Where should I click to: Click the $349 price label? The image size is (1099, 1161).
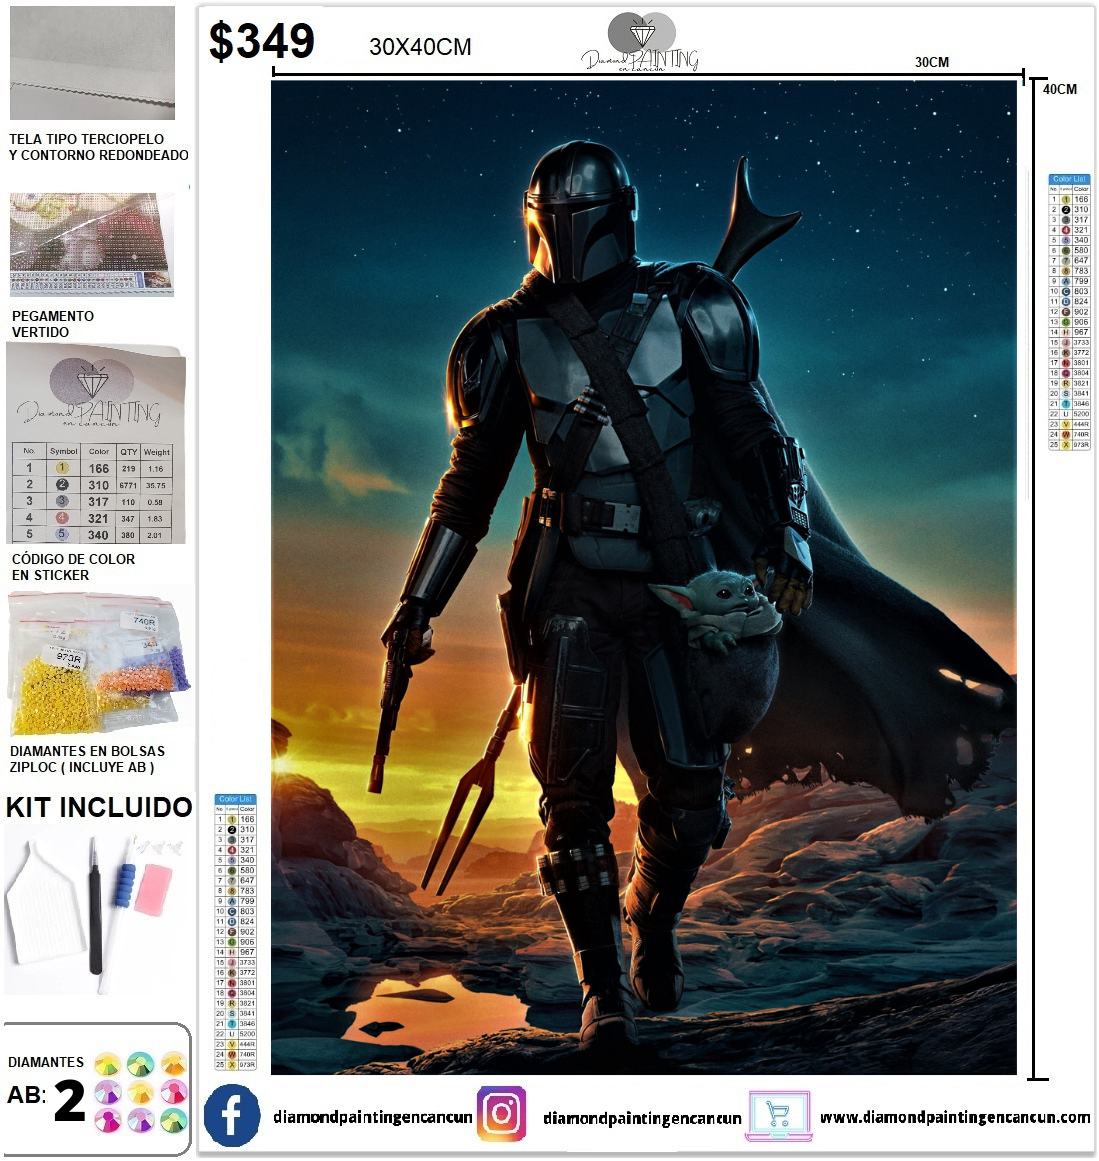tap(261, 42)
